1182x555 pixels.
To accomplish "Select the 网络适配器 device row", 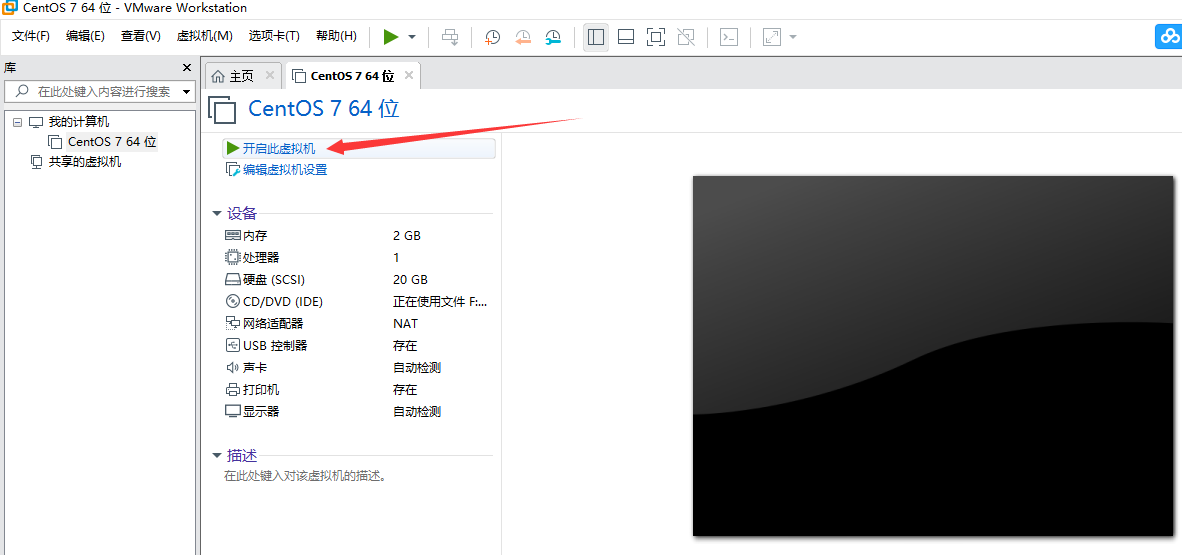I will pyautogui.click(x=358, y=323).
